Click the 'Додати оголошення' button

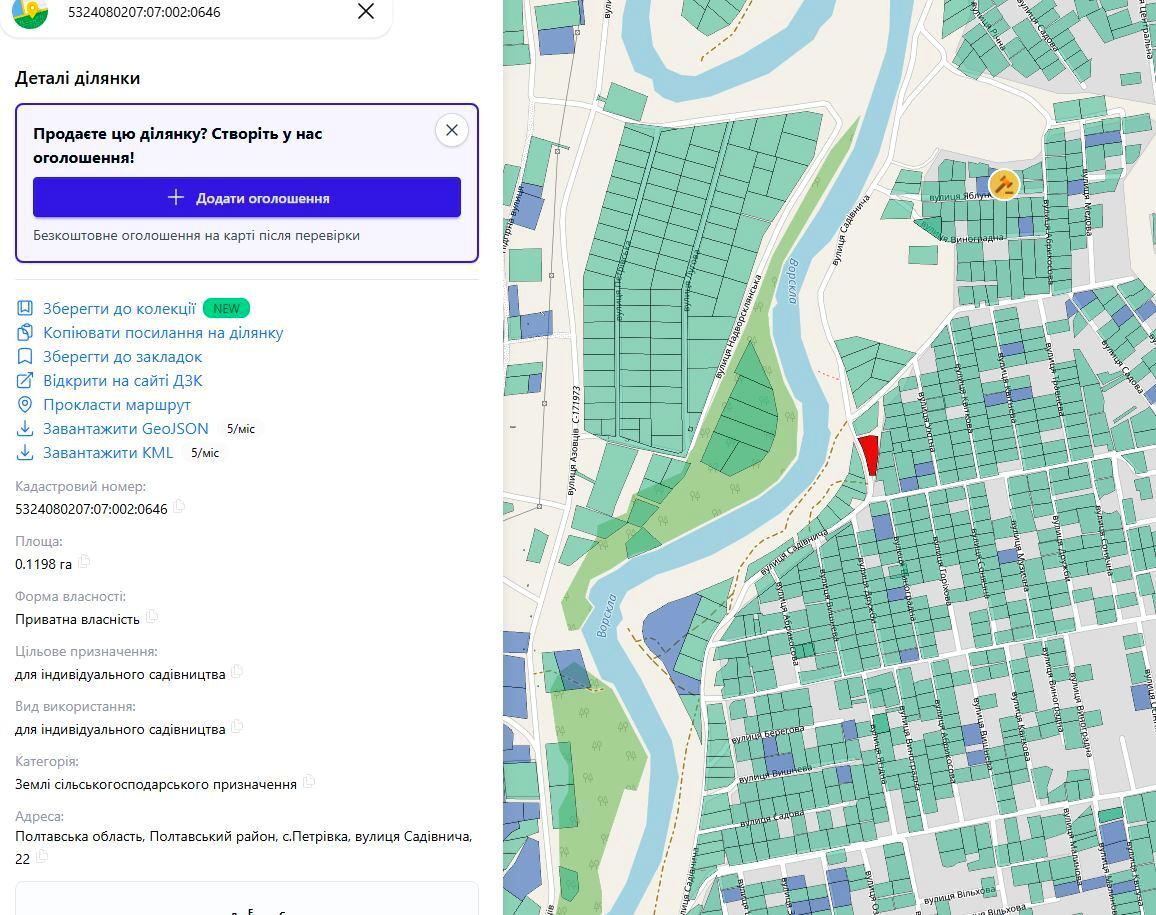(x=247, y=198)
